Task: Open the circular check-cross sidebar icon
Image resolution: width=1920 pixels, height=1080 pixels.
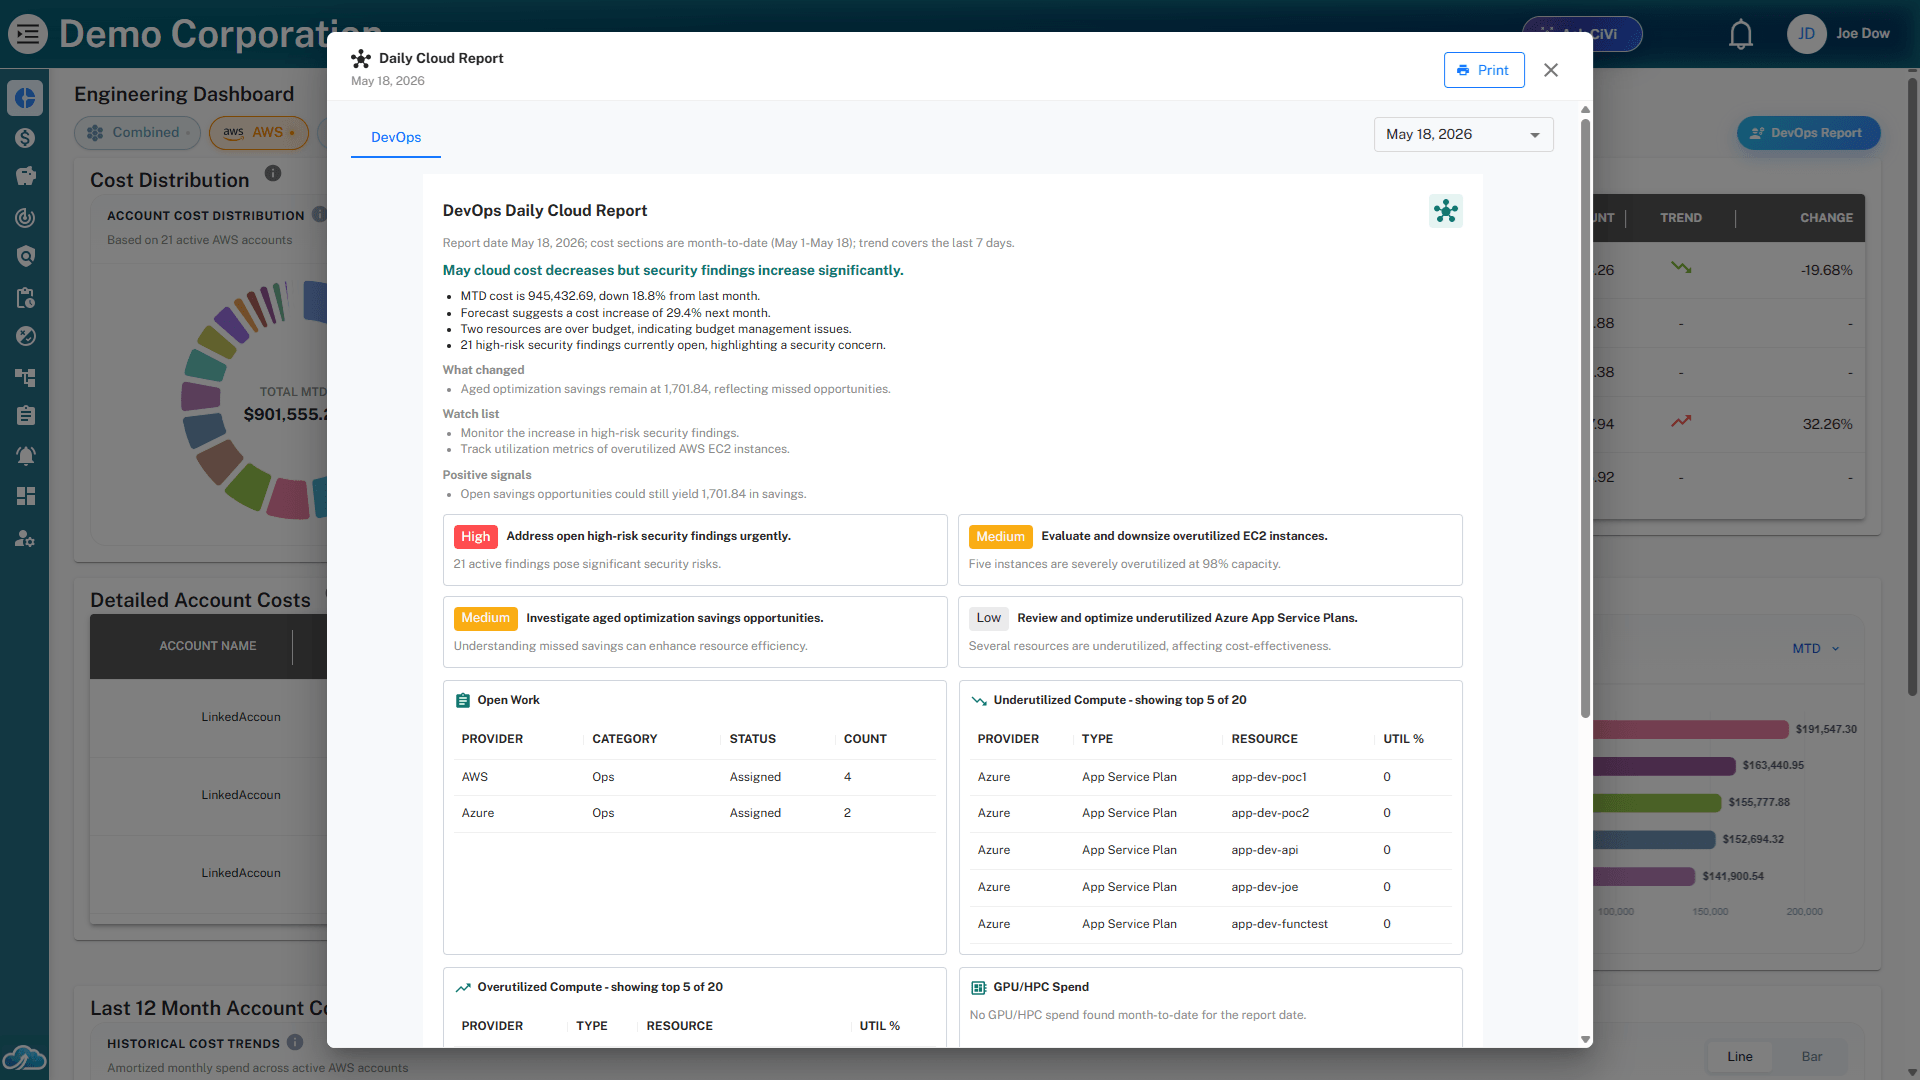Action: (x=25, y=336)
